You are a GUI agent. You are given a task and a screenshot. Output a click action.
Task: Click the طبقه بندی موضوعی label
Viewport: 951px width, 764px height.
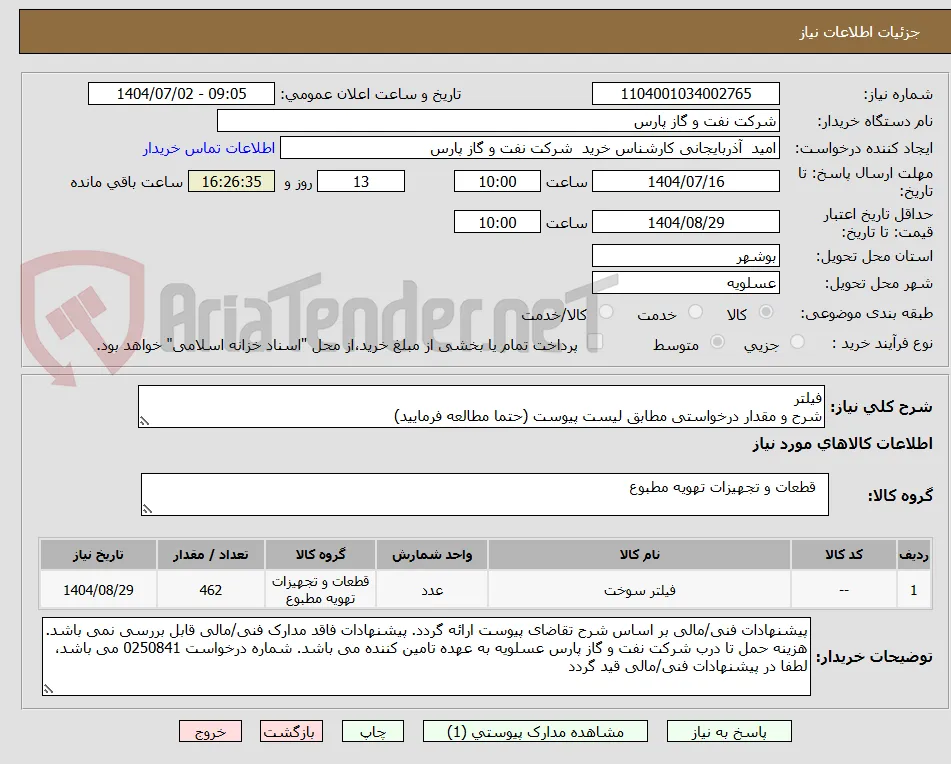point(867,313)
